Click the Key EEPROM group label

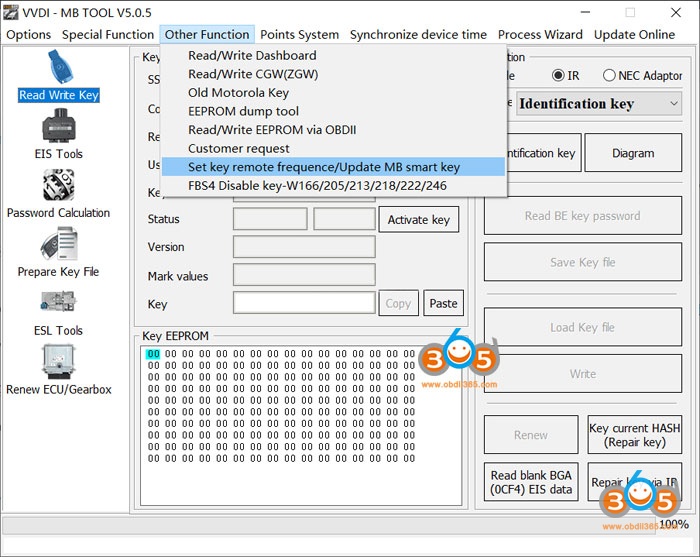(x=175, y=336)
